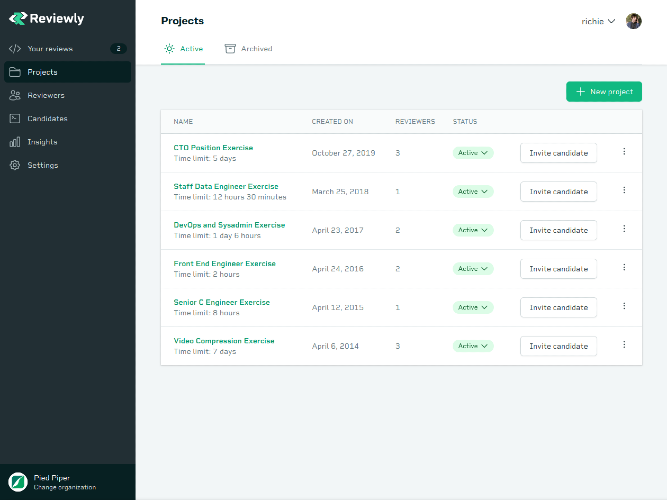Switch to the Active projects tab

183,49
